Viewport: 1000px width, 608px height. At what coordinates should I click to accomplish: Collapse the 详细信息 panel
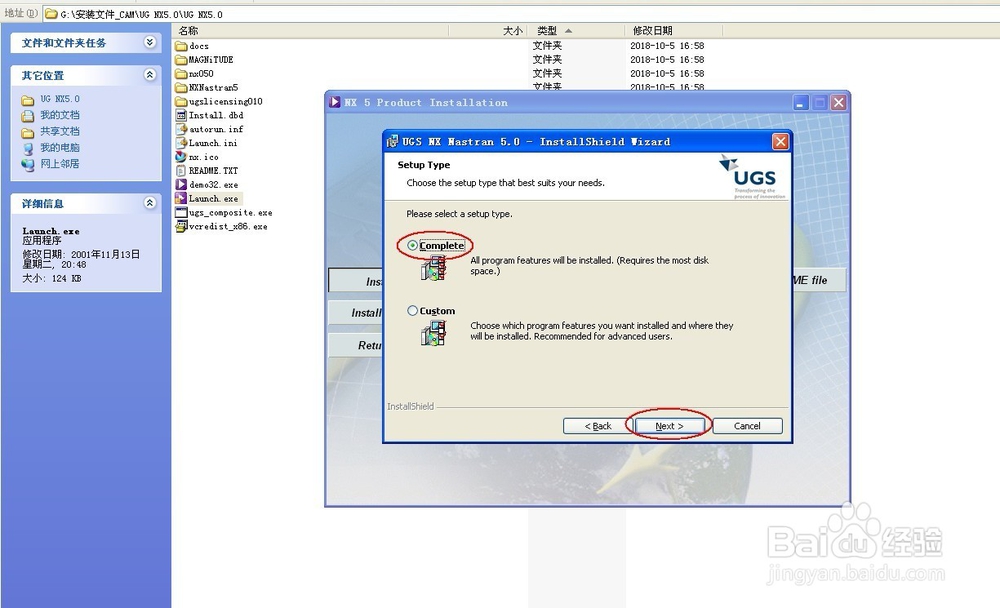click(x=150, y=203)
